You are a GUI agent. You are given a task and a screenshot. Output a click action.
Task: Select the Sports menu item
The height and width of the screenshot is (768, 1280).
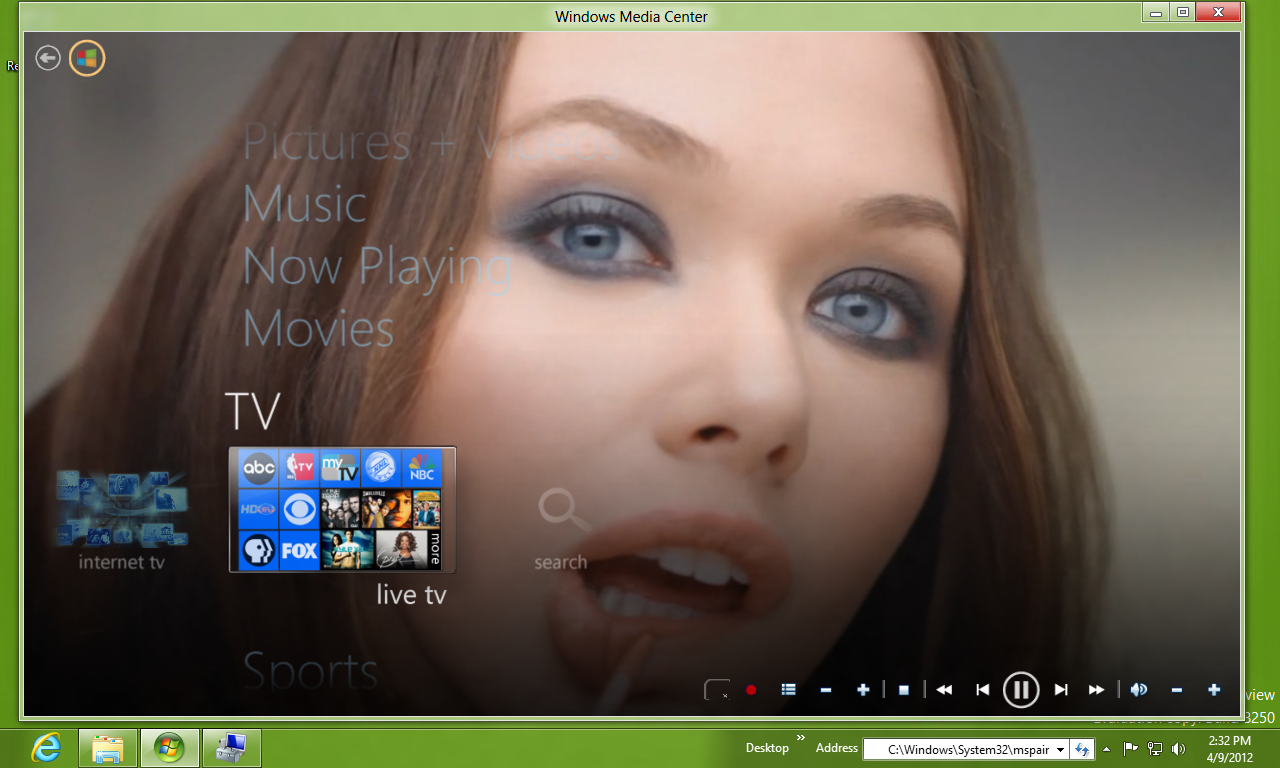pos(310,672)
